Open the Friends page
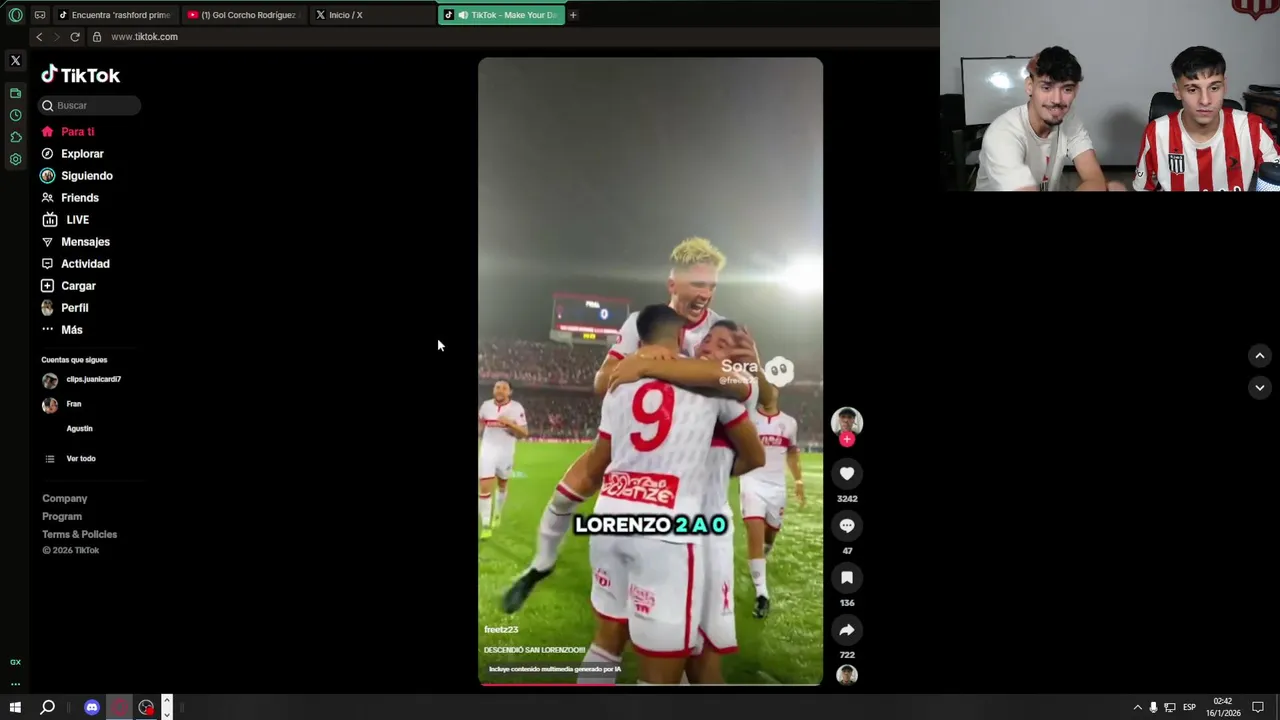 pos(70,198)
